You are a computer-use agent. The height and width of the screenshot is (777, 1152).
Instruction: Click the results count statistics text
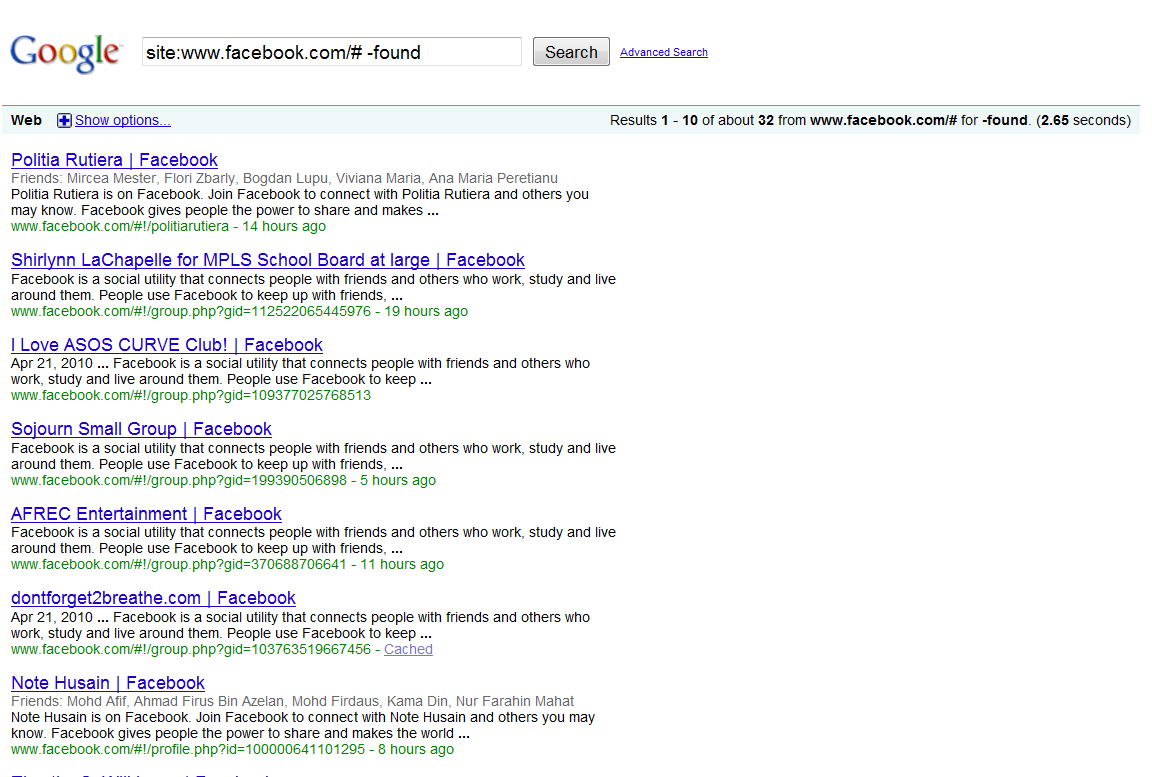coord(870,120)
